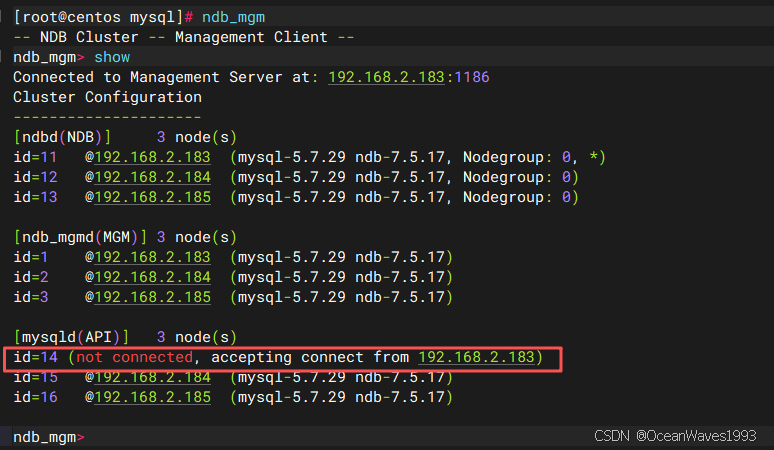Click the [mysqld(API)] section header
Viewport: 774px width, 450px height.
point(71,337)
